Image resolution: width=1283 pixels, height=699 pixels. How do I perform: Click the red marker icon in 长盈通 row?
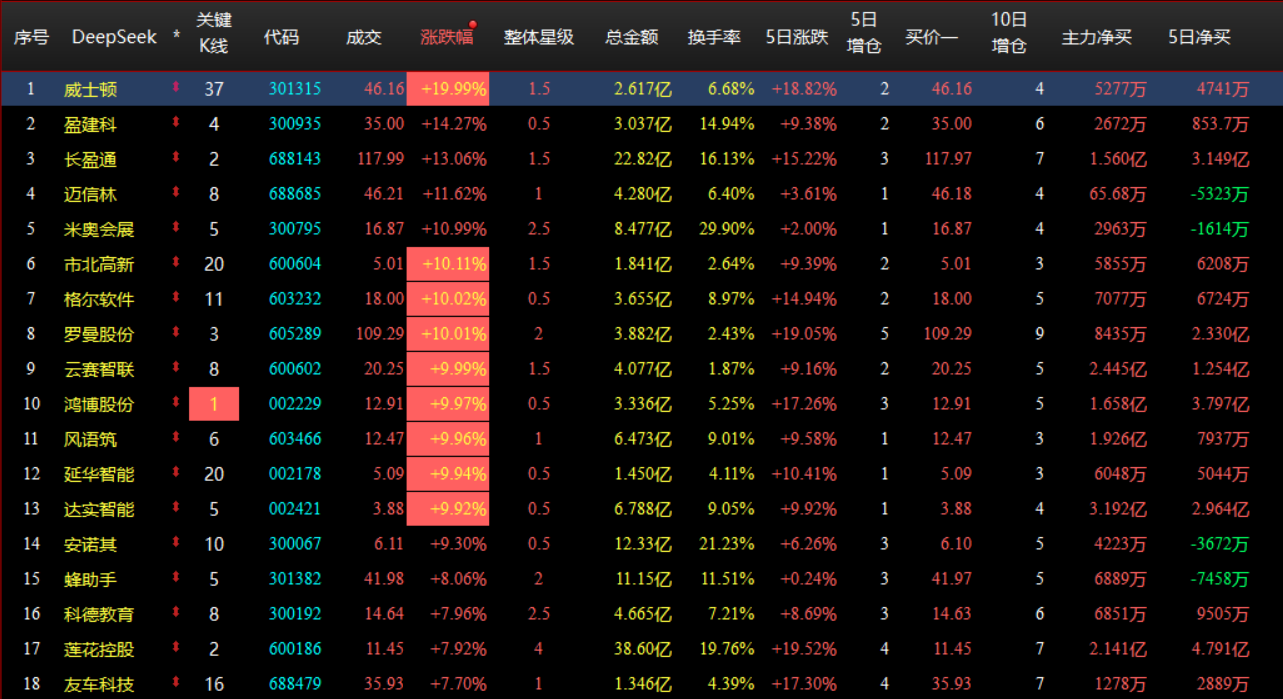coord(176,158)
